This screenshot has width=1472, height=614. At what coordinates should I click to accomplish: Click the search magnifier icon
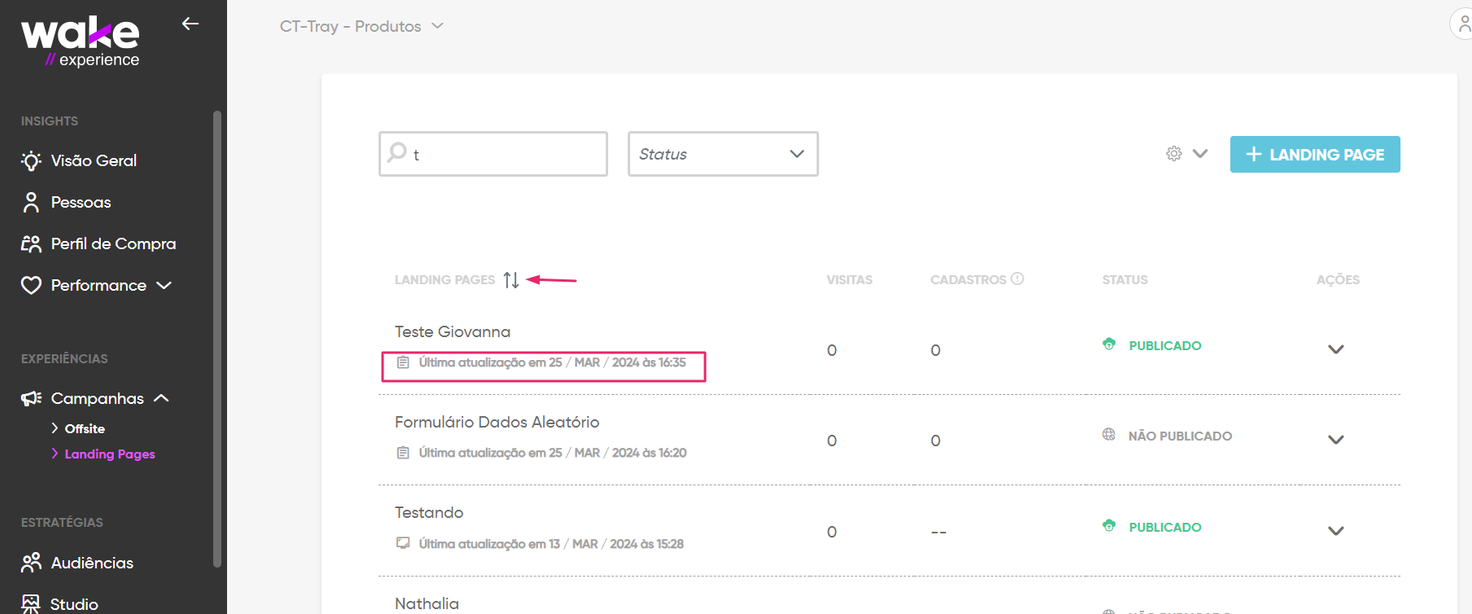397,152
